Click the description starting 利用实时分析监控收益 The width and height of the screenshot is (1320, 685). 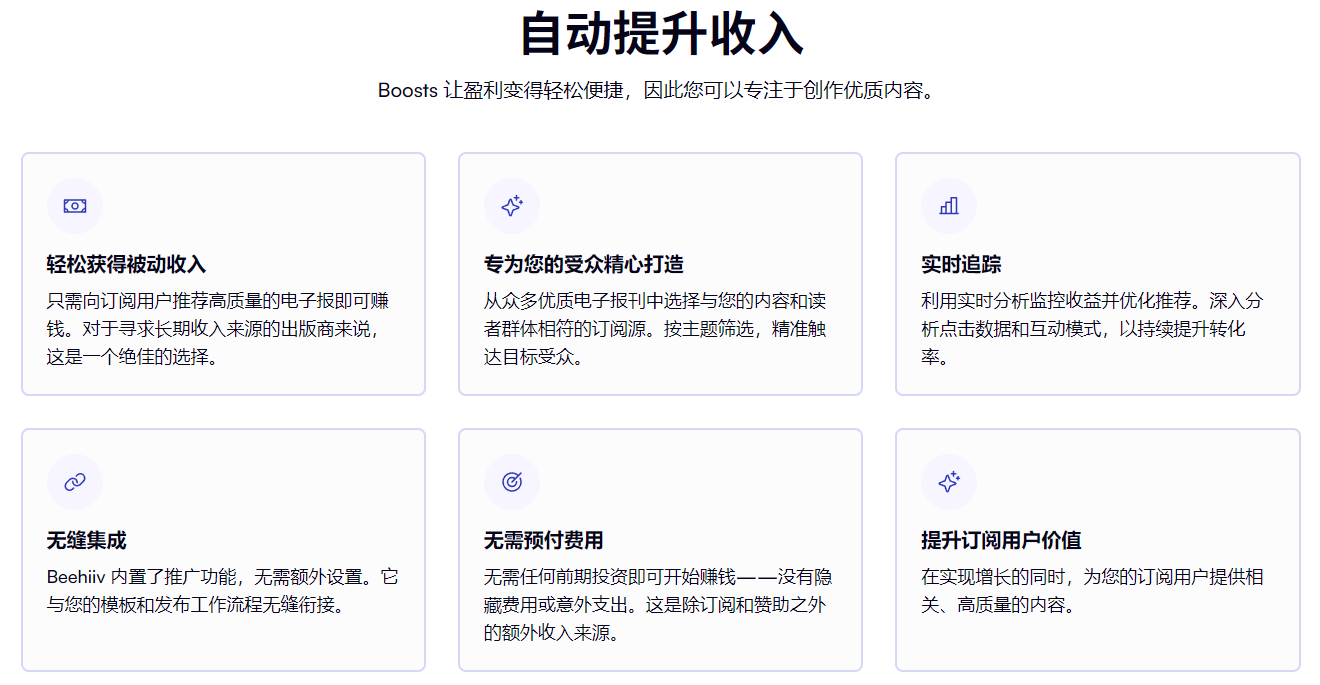click(1092, 329)
